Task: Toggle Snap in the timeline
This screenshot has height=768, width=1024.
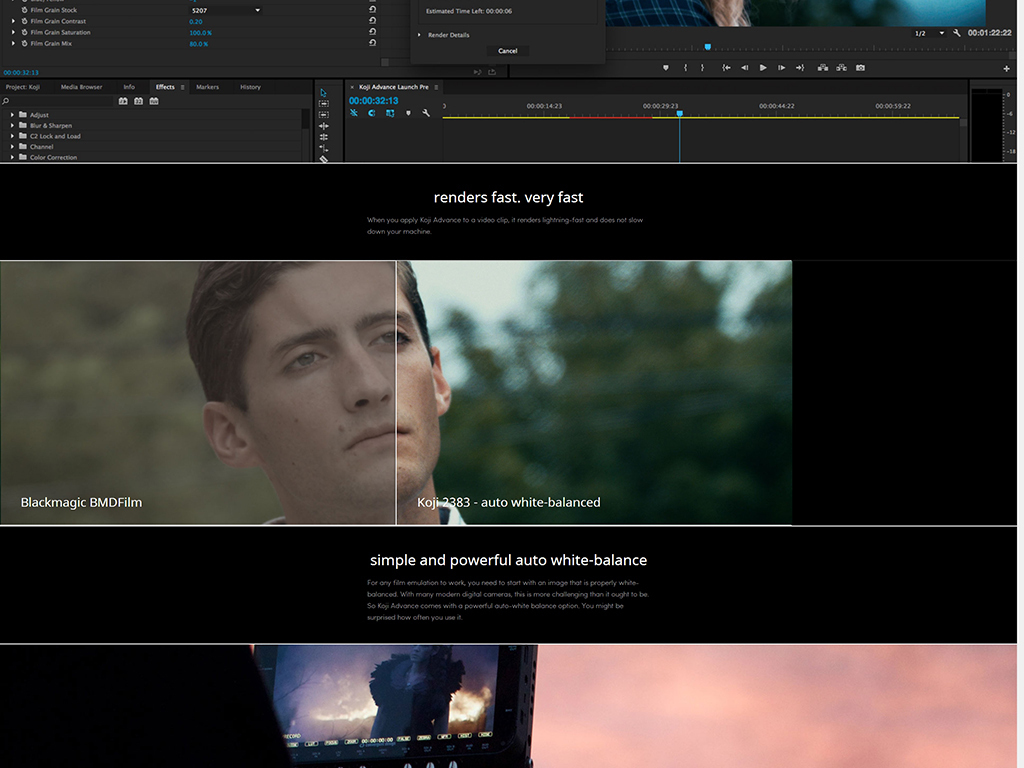Action: pyautogui.click(x=372, y=113)
